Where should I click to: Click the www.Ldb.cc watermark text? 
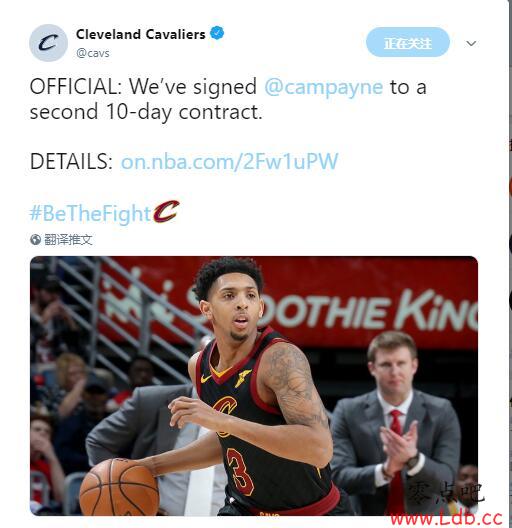click(x=447, y=519)
